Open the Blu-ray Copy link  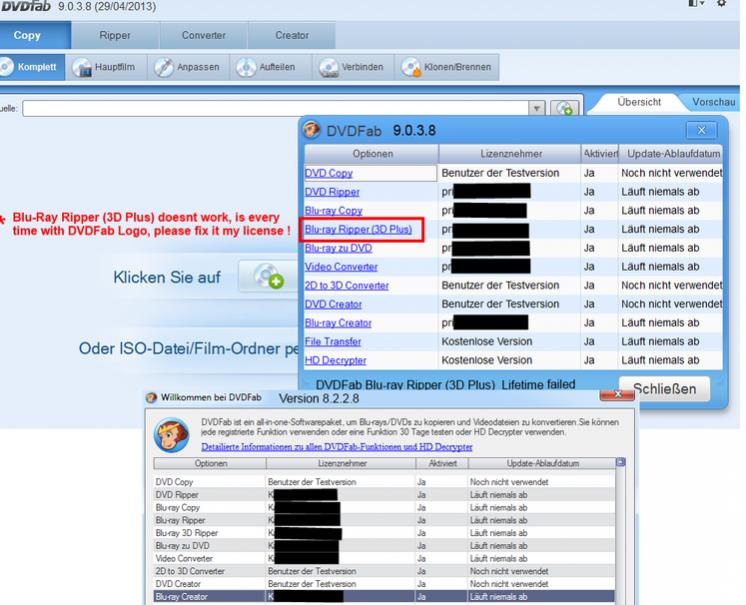tap(334, 210)
